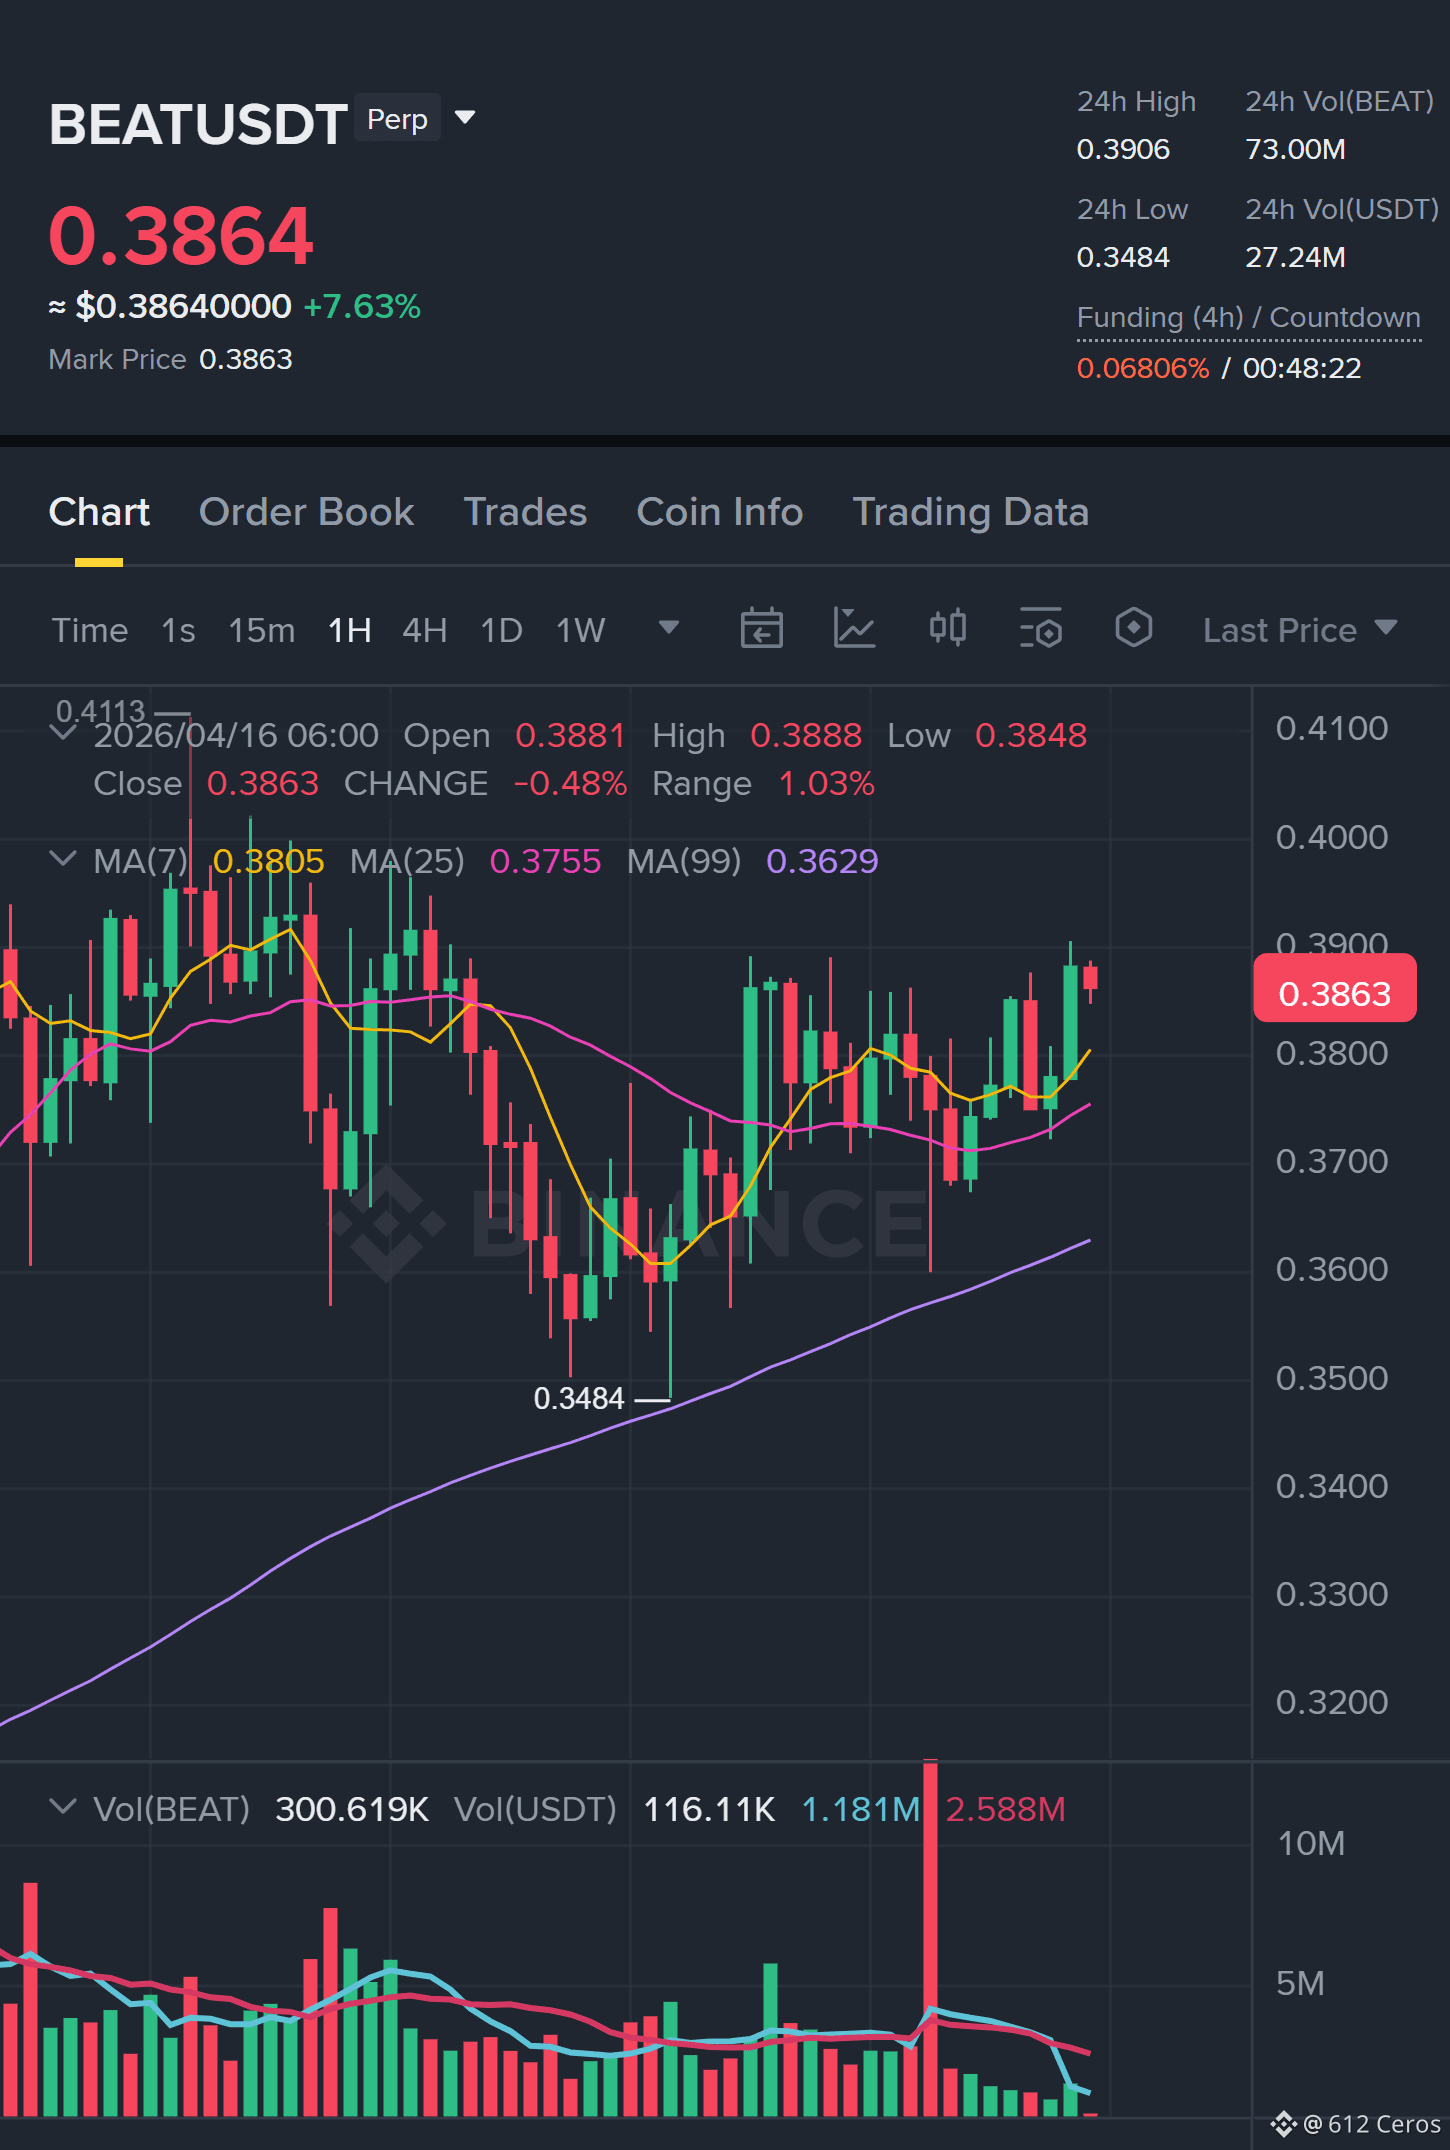
Task: Expand more time intervals dropdown arrow
Action: click(x=669, y=627)
